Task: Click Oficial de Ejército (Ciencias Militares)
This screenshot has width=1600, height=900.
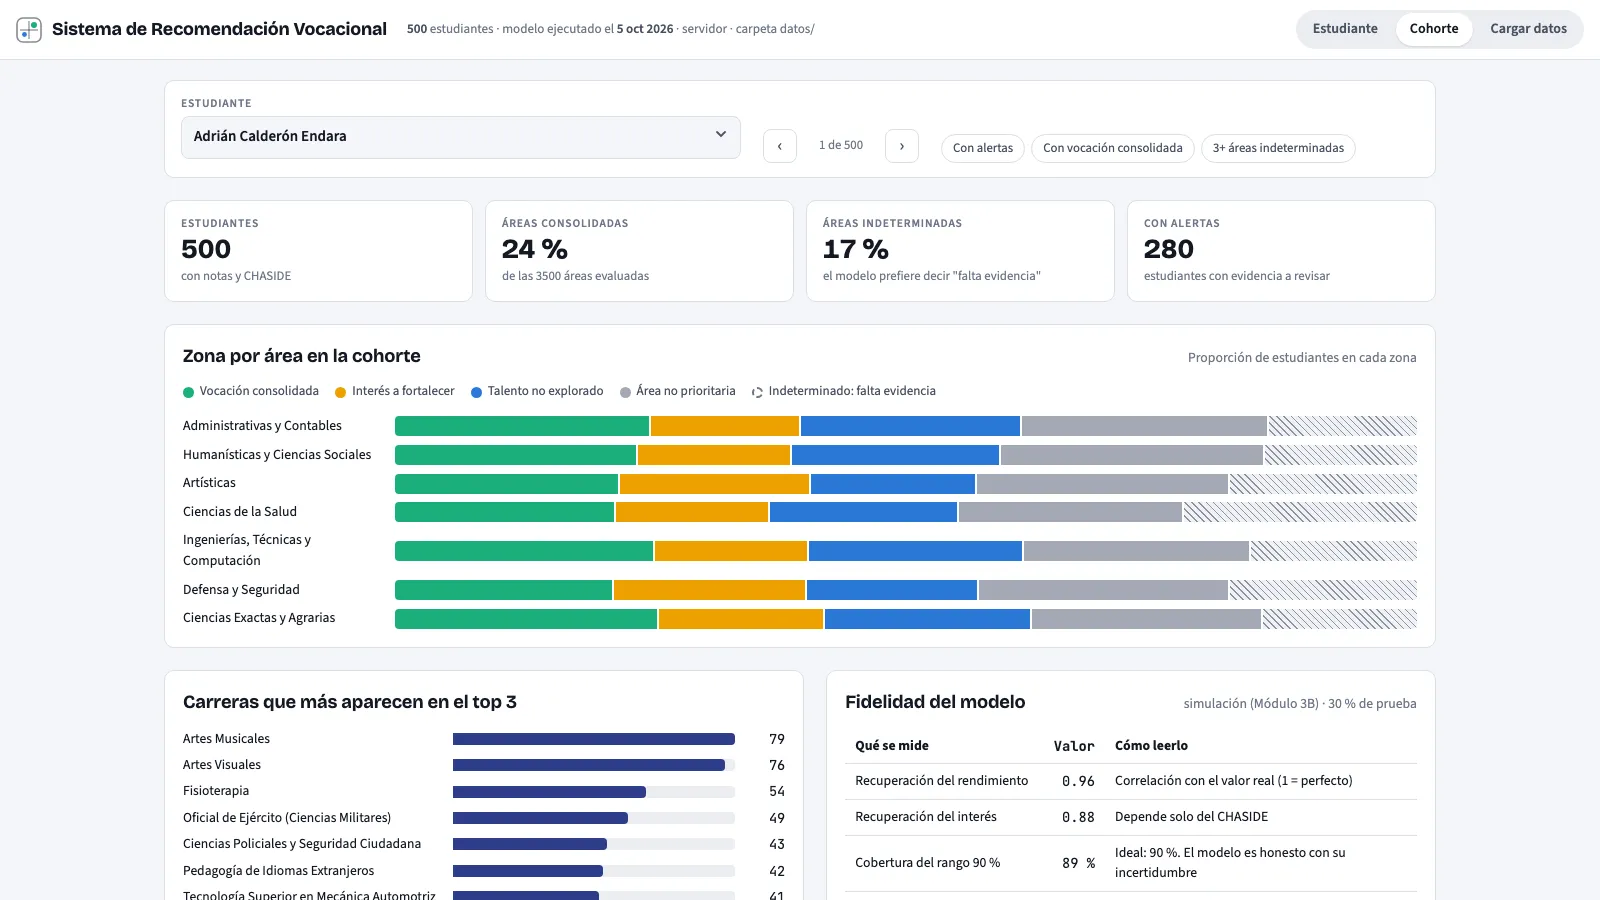Action: [x=287, y=818]
